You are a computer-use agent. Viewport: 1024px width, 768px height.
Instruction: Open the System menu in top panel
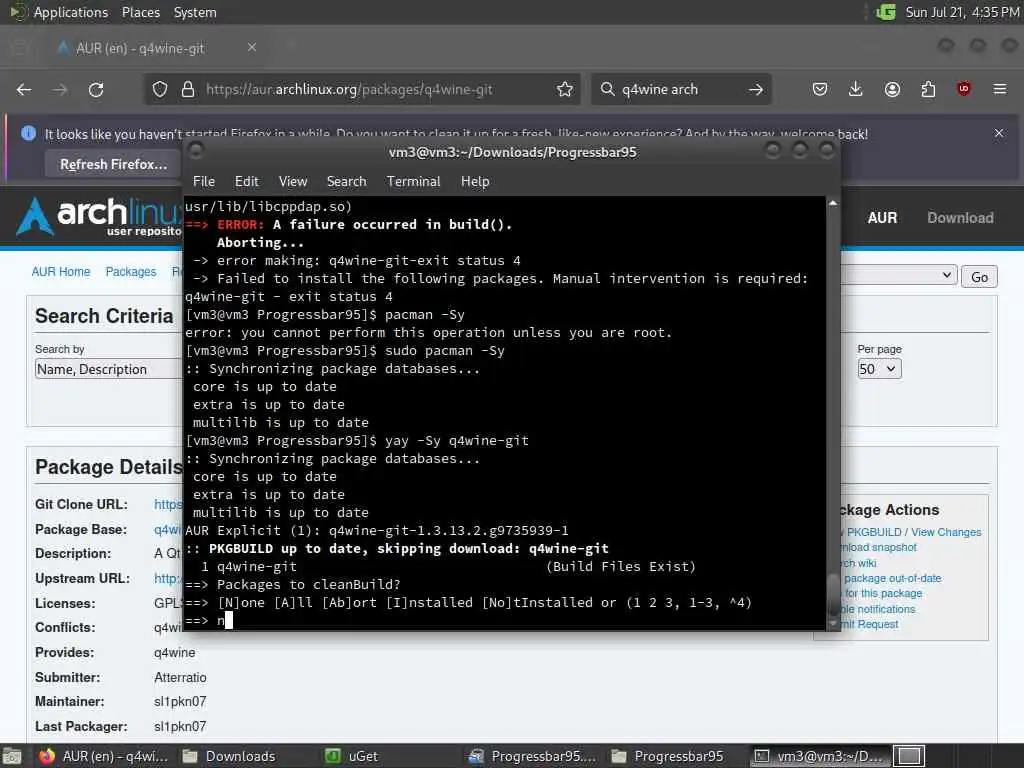(x=195, y=12)
